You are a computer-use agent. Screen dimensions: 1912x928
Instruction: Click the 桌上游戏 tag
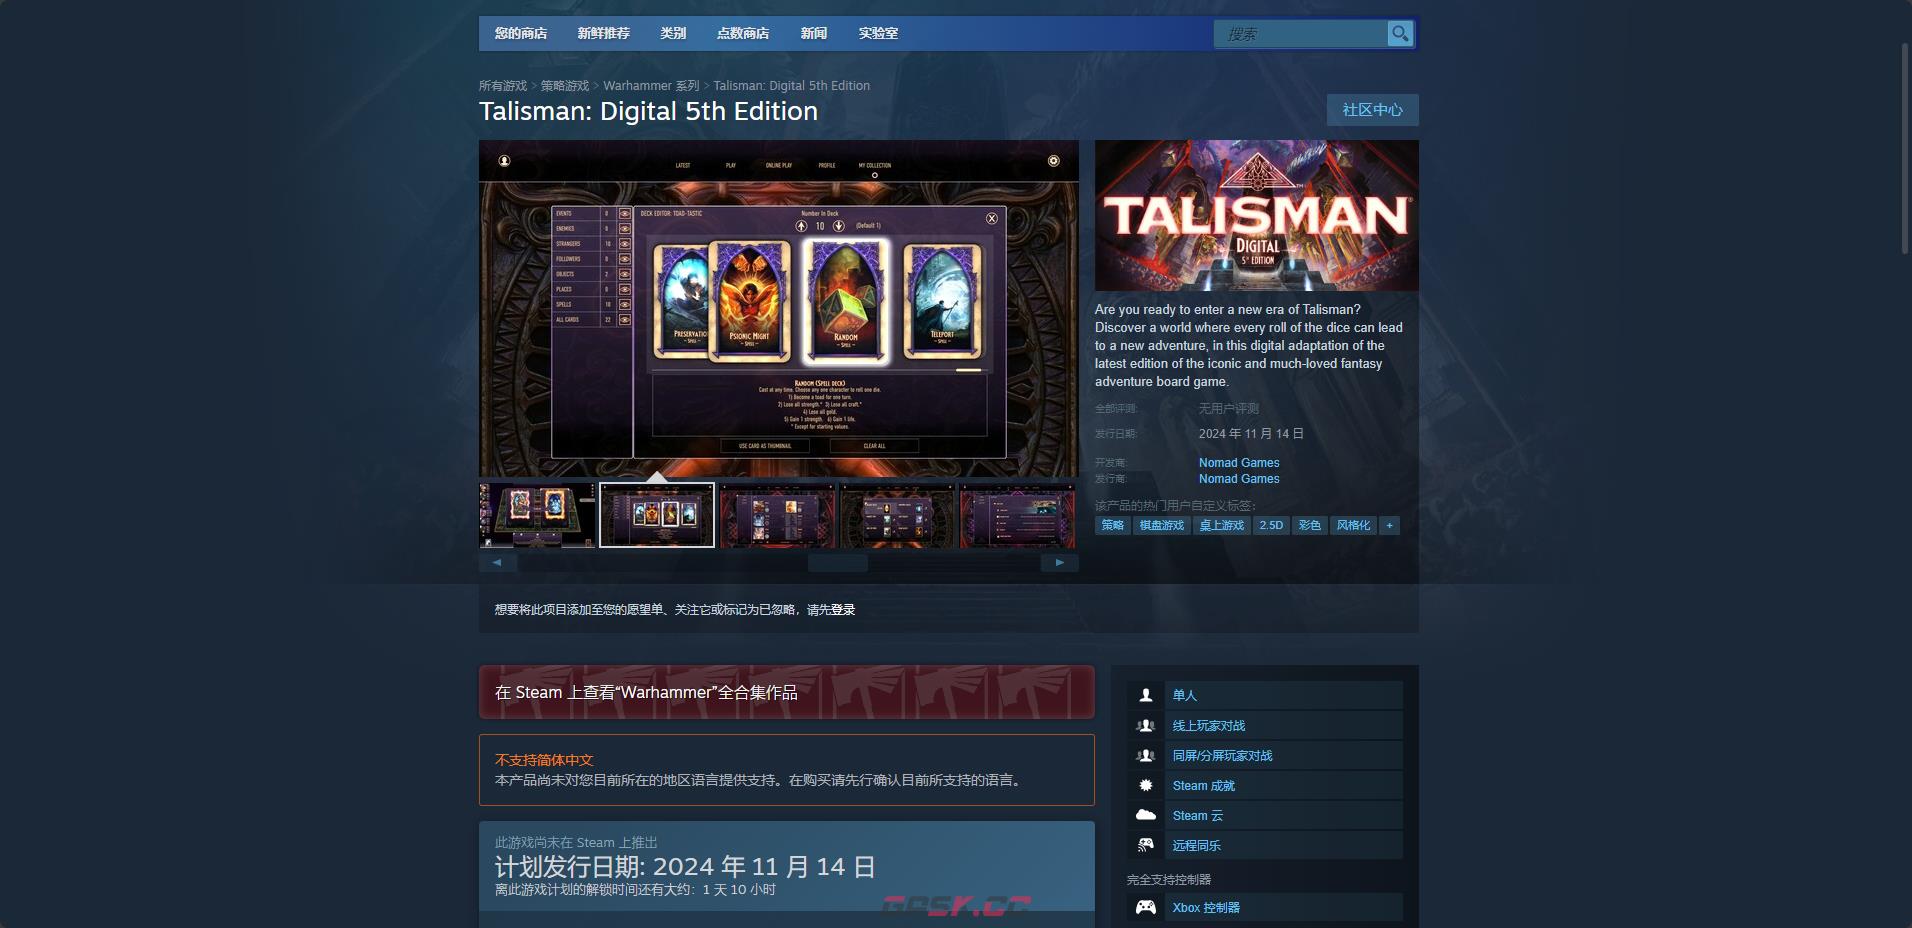point(1222,525)
